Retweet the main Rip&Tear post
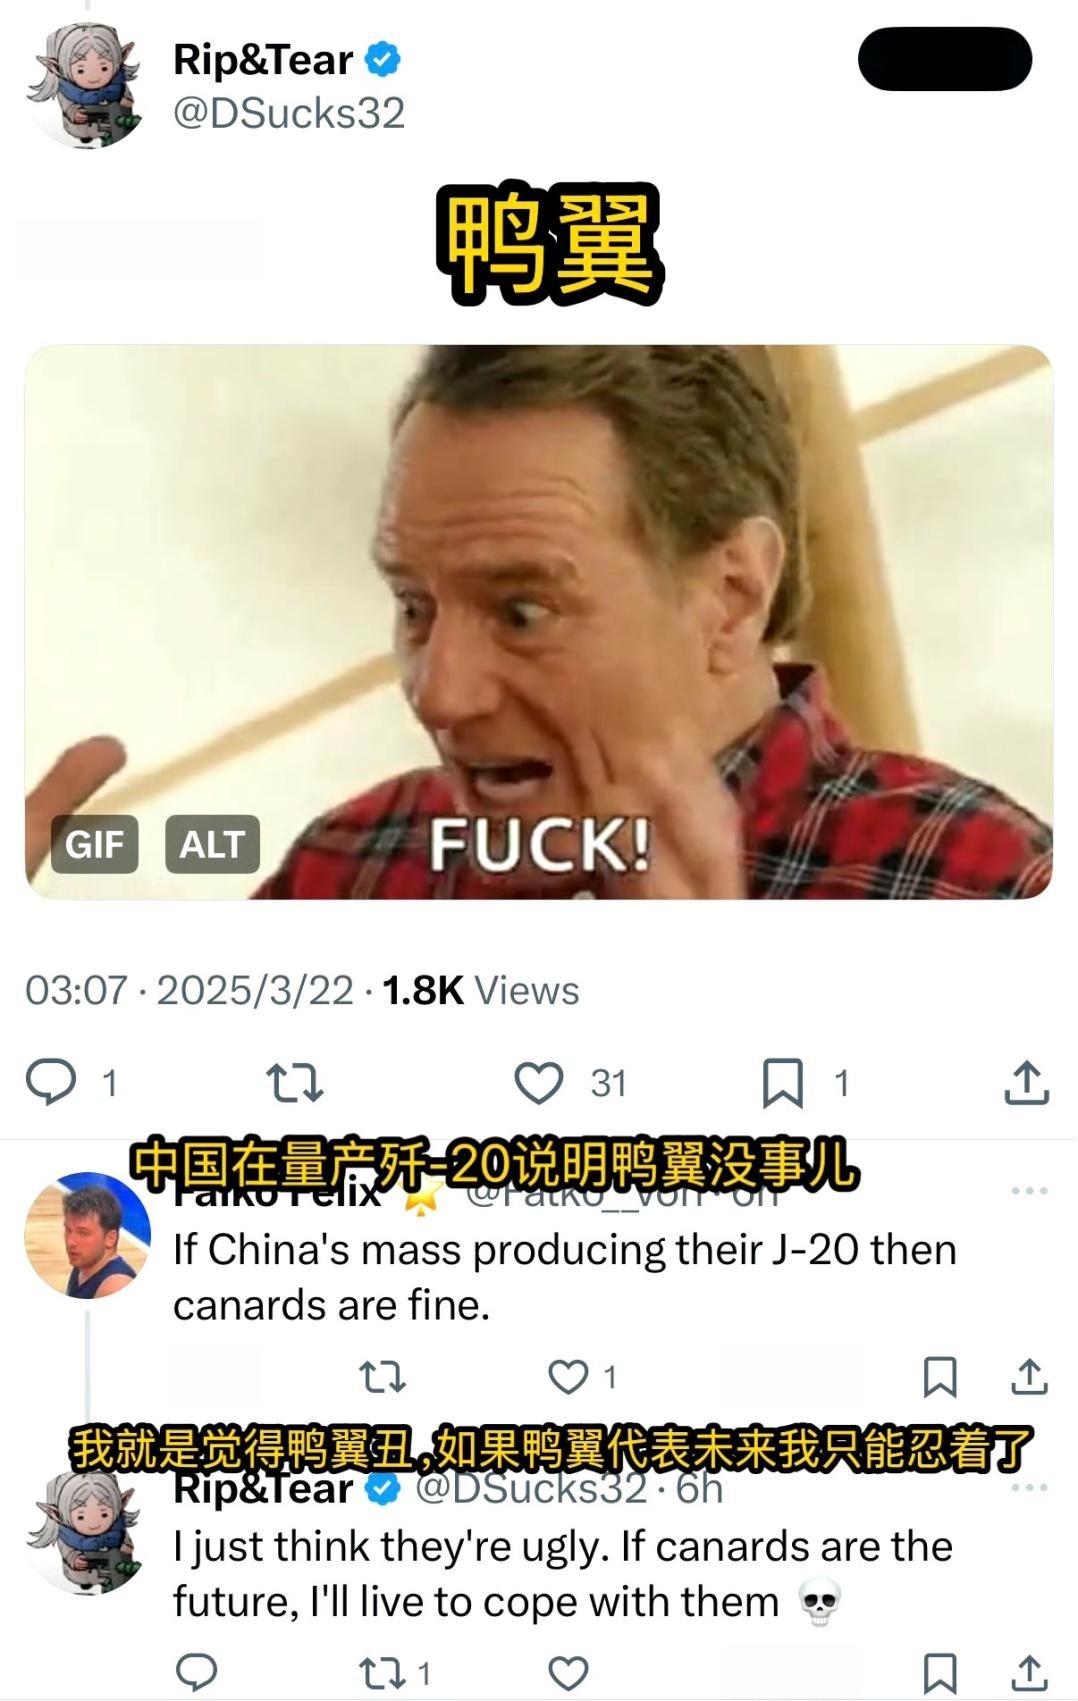The height and width of the screenshot is (1701, 1078). tap(295, 1083)
